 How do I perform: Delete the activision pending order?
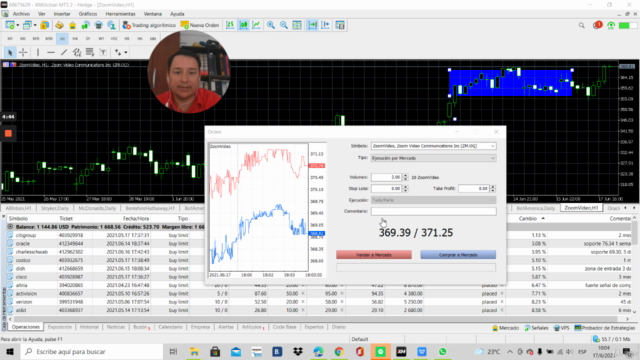coord(502,293)
